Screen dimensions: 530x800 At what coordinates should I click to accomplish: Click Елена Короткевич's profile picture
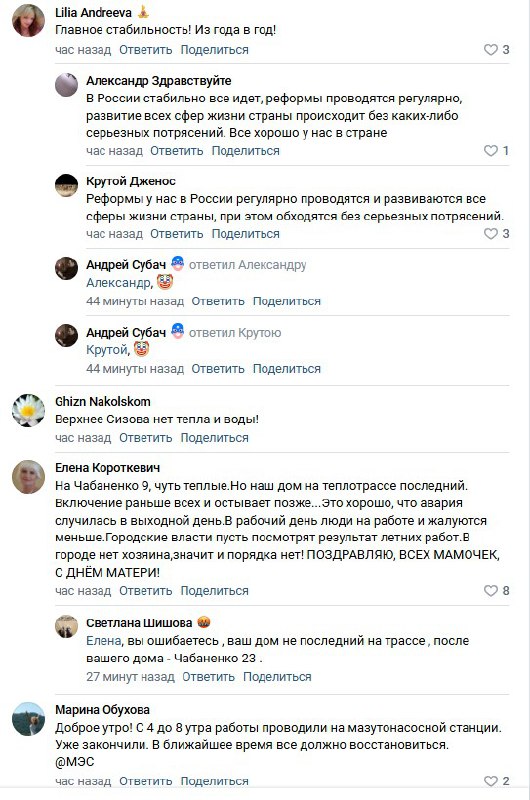(x=29, y=477)
